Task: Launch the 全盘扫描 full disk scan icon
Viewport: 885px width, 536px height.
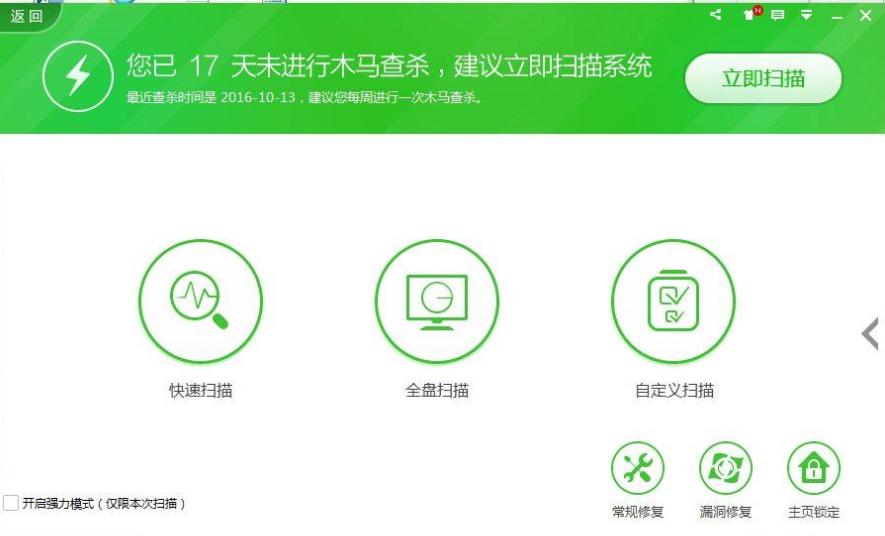Action: [x=437, y=301]
